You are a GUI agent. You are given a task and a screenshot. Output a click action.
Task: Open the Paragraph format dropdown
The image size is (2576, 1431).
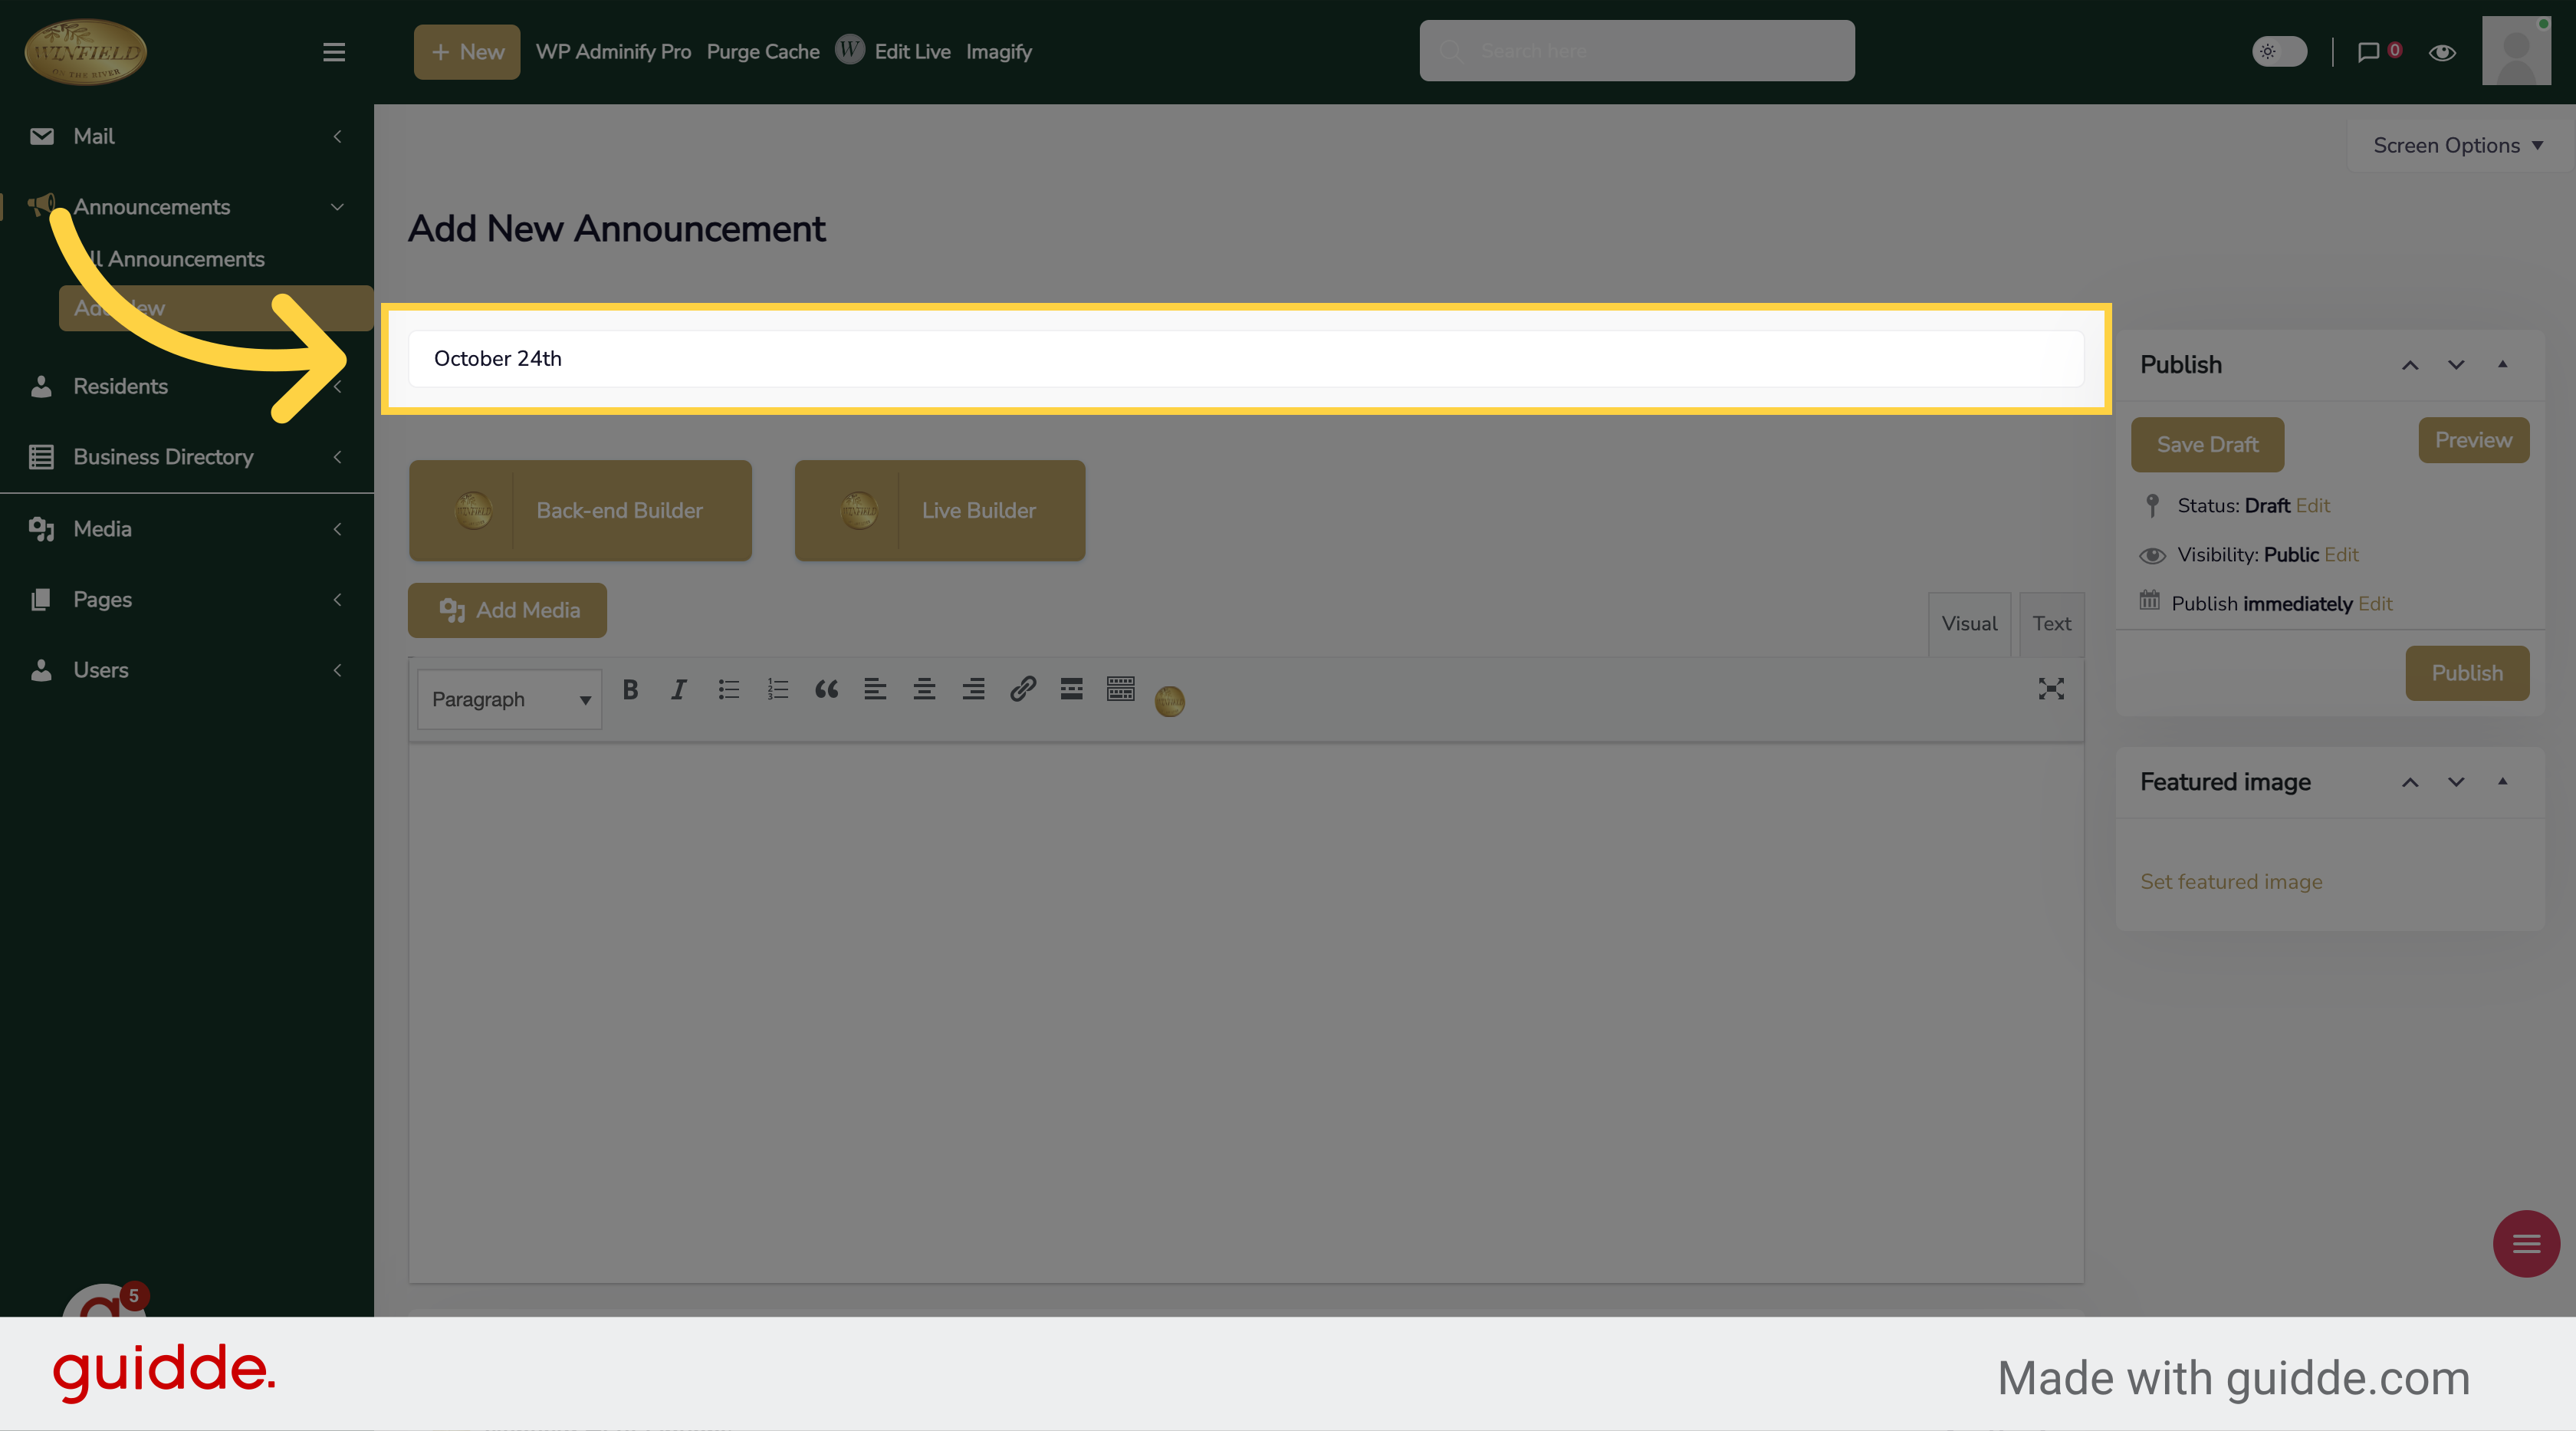(509, 699)
